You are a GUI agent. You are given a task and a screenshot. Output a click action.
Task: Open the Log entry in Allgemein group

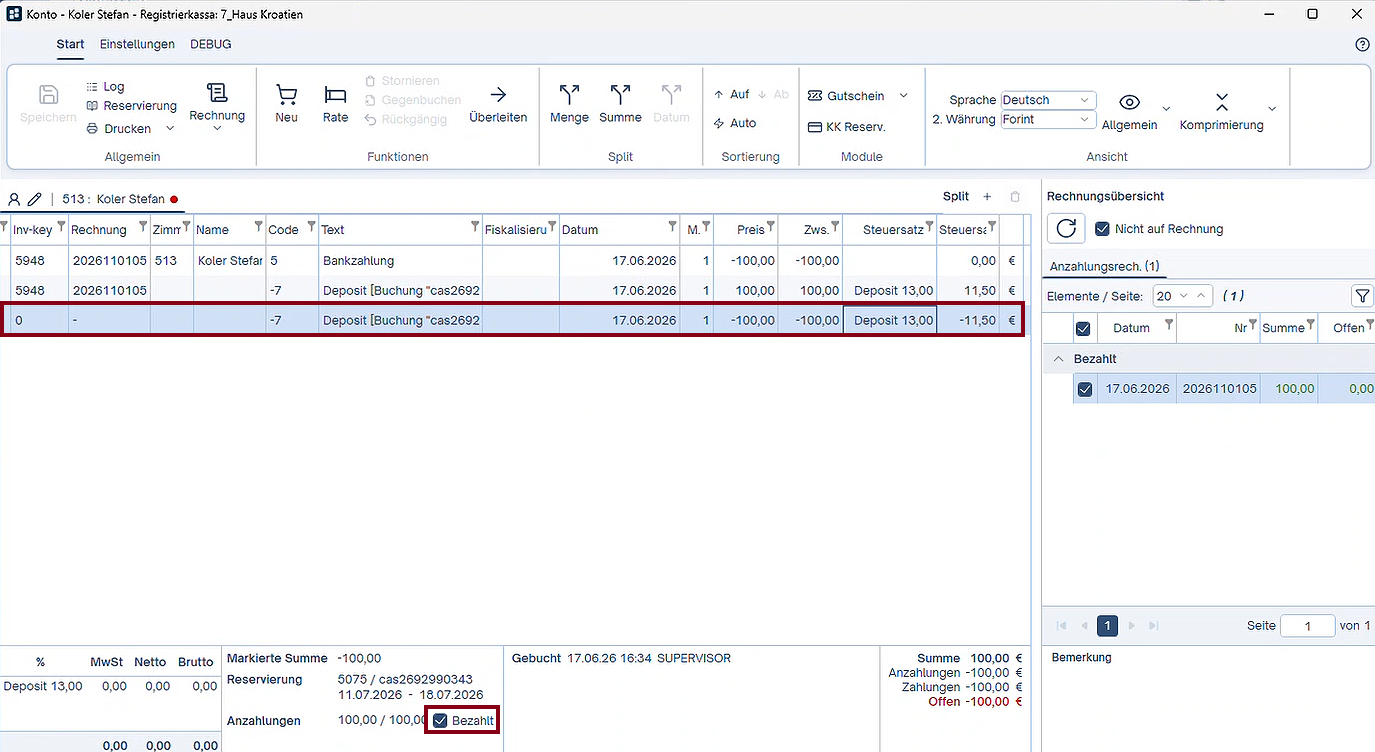pos(105,87)
